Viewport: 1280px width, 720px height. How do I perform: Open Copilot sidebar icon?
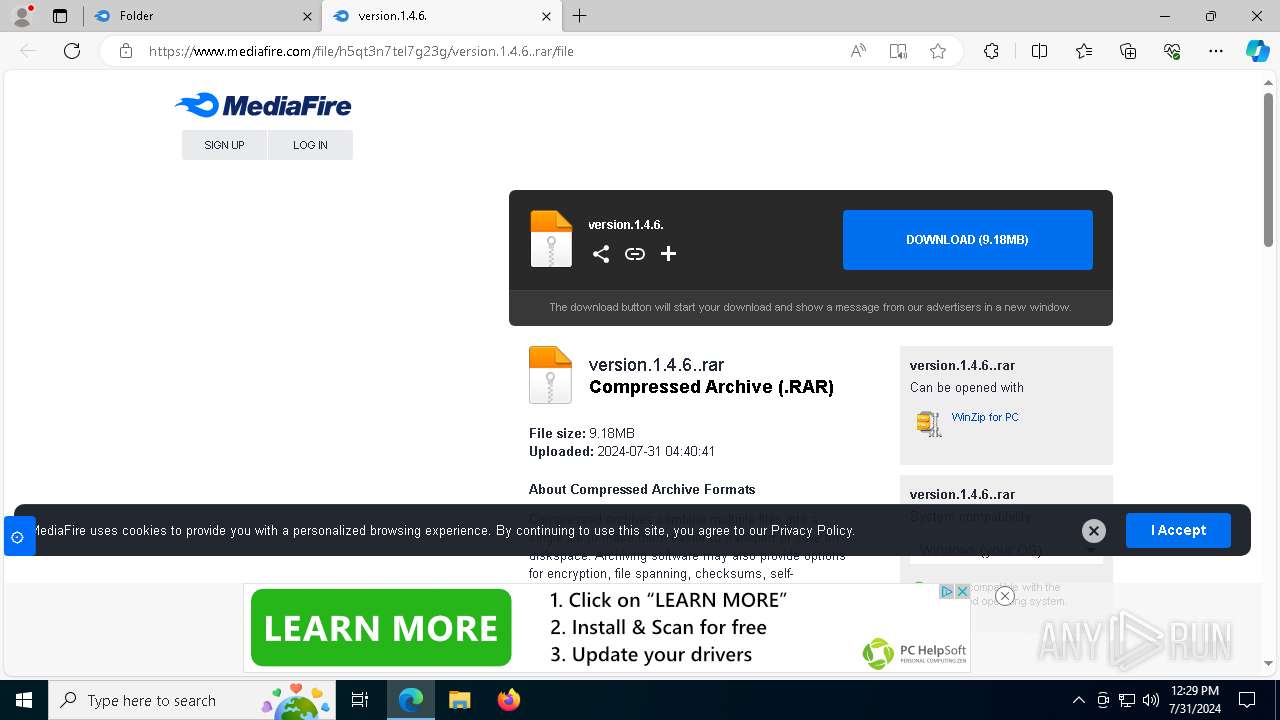point(1257,51)
